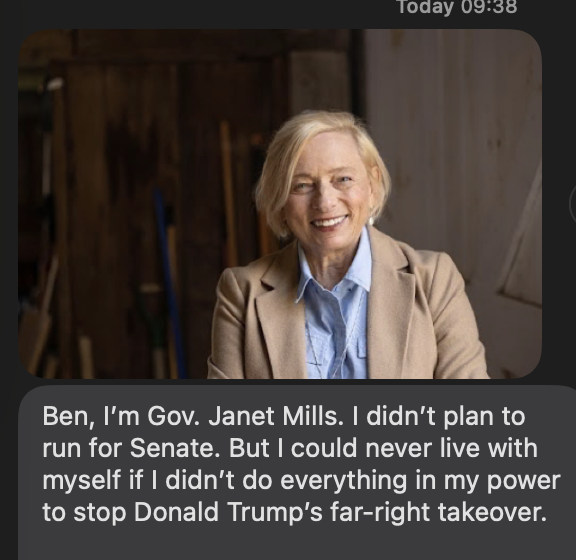Select the message bubble starting with "Ben, I'm Gov."

297,473
